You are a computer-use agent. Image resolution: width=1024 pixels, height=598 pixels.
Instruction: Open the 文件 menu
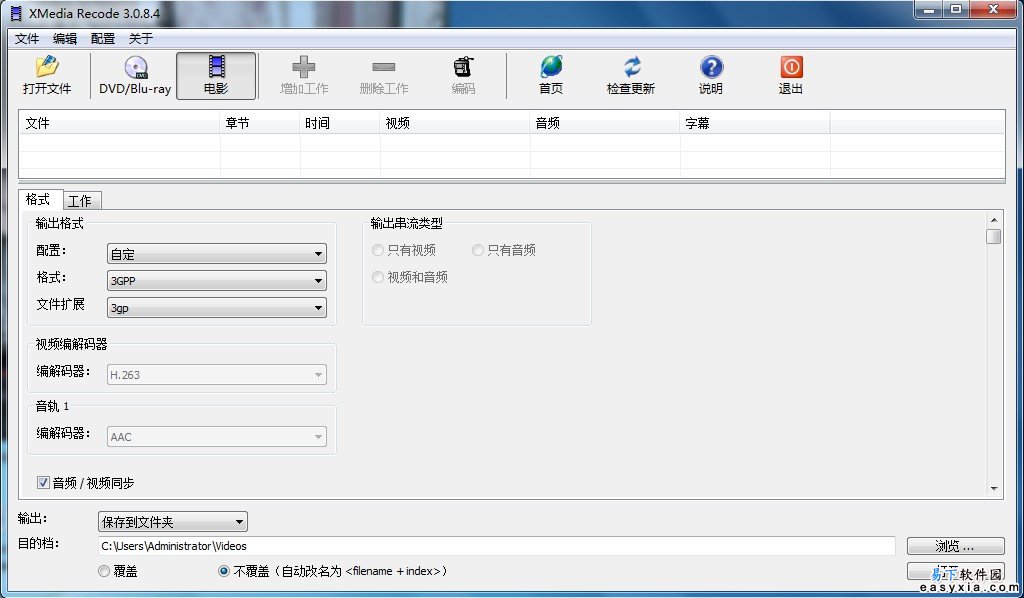click(27, 39)
